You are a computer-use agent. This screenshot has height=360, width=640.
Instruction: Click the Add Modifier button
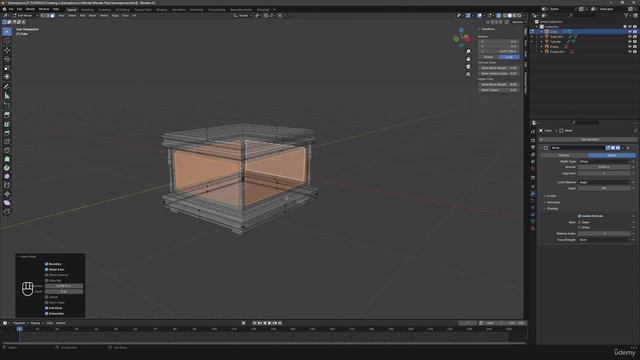(589, 140)
